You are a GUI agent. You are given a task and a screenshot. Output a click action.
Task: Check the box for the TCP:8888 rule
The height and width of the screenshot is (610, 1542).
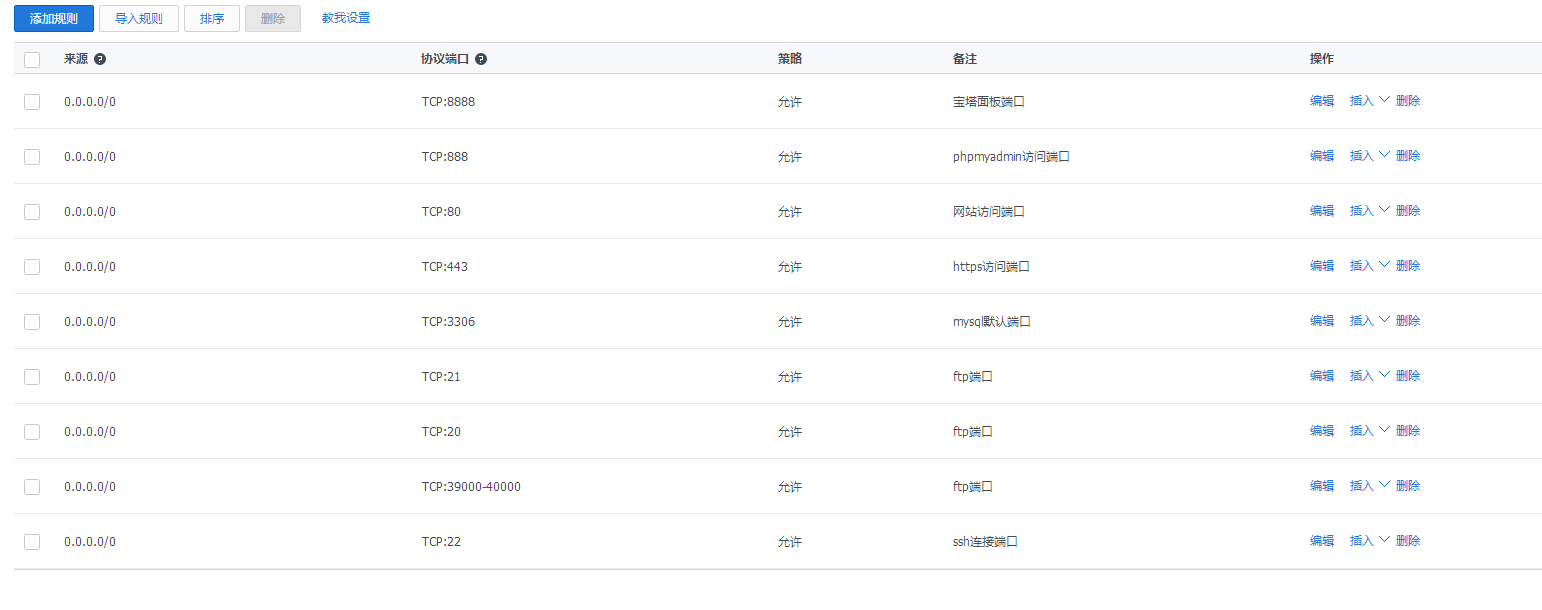pyautogui.click(x=32, y=101)
